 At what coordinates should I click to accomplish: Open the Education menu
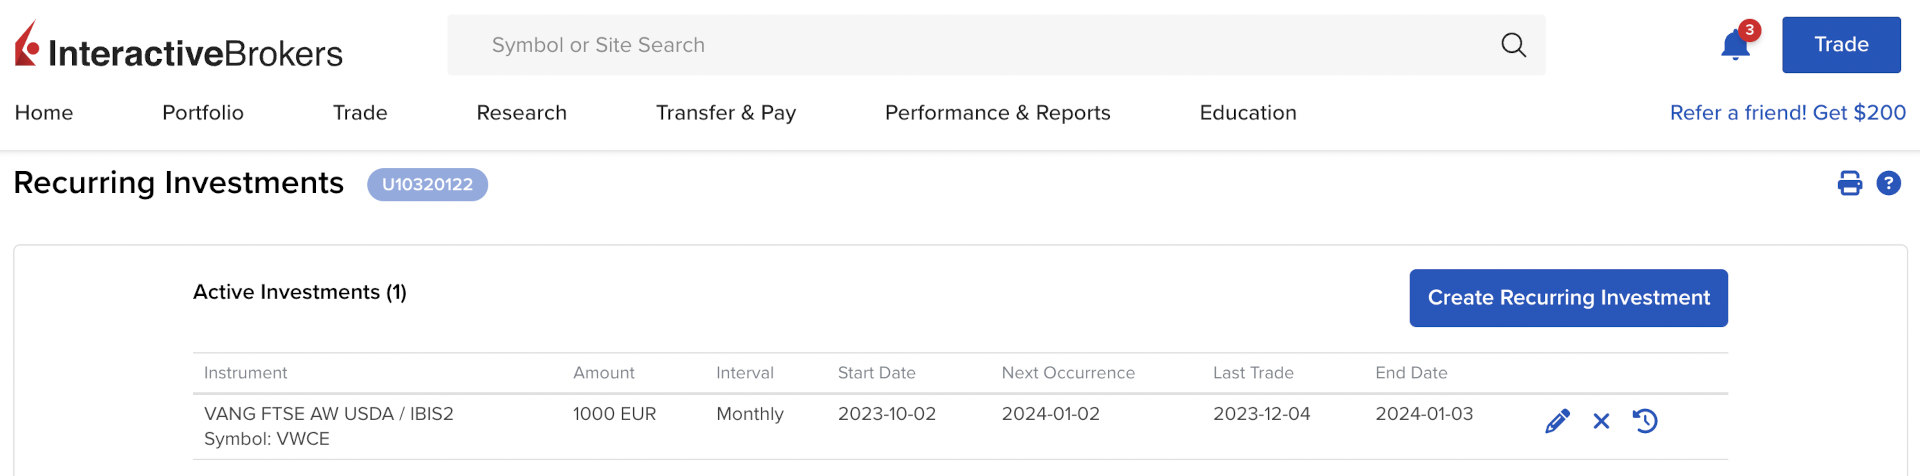click(1248, 113)
